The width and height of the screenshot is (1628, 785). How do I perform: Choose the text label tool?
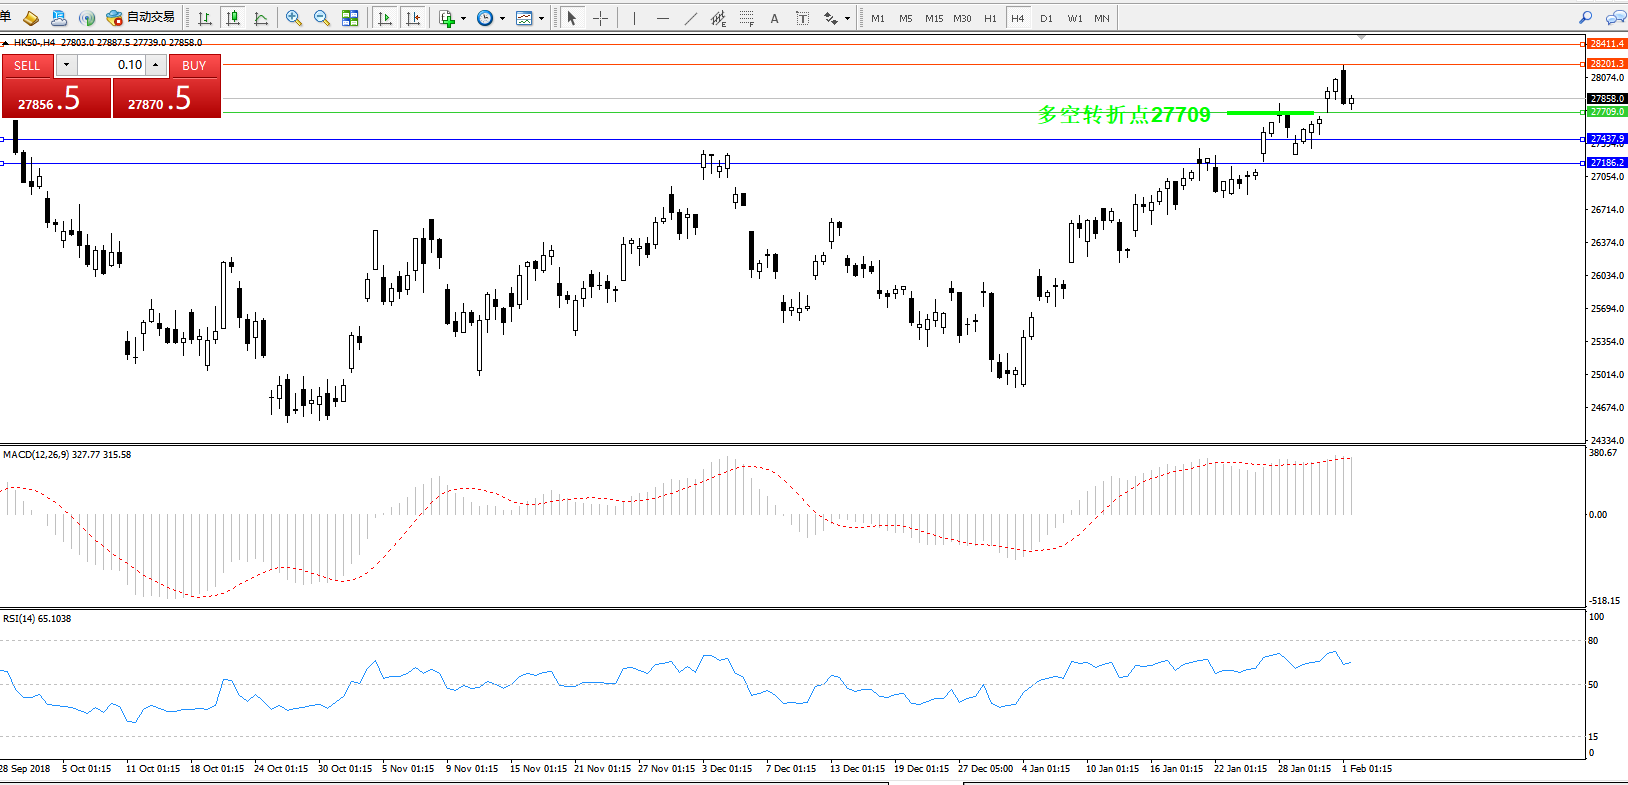774,18
